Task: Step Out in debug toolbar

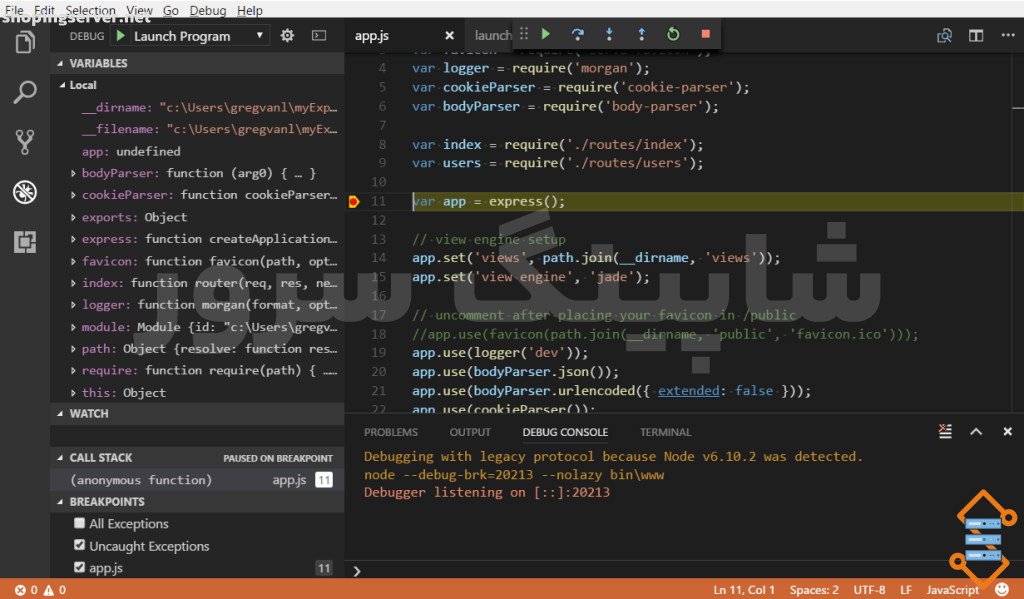Action: point(641,34)
